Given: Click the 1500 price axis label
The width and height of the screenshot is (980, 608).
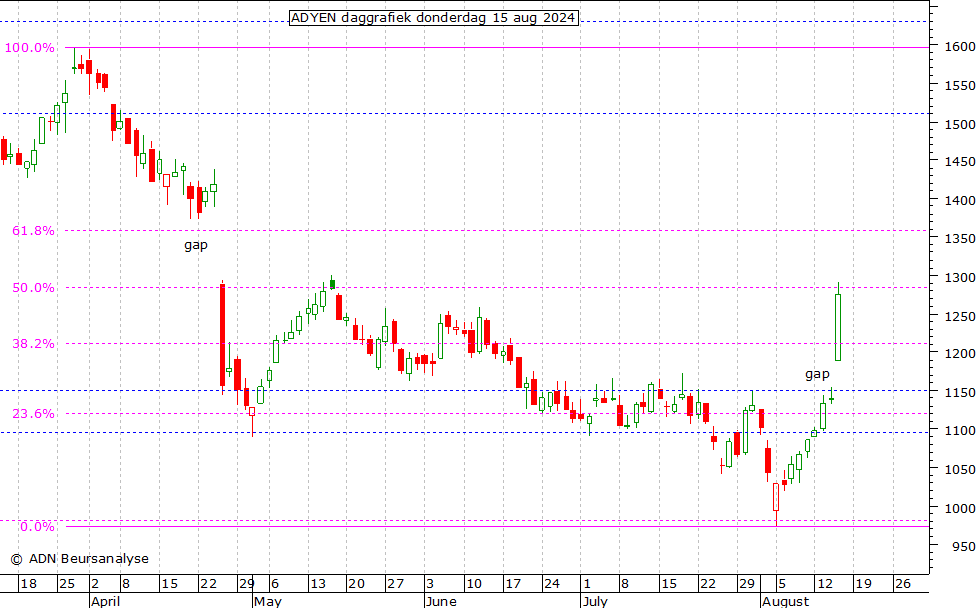Looking at the screenshot, I should tap(960, 124).
